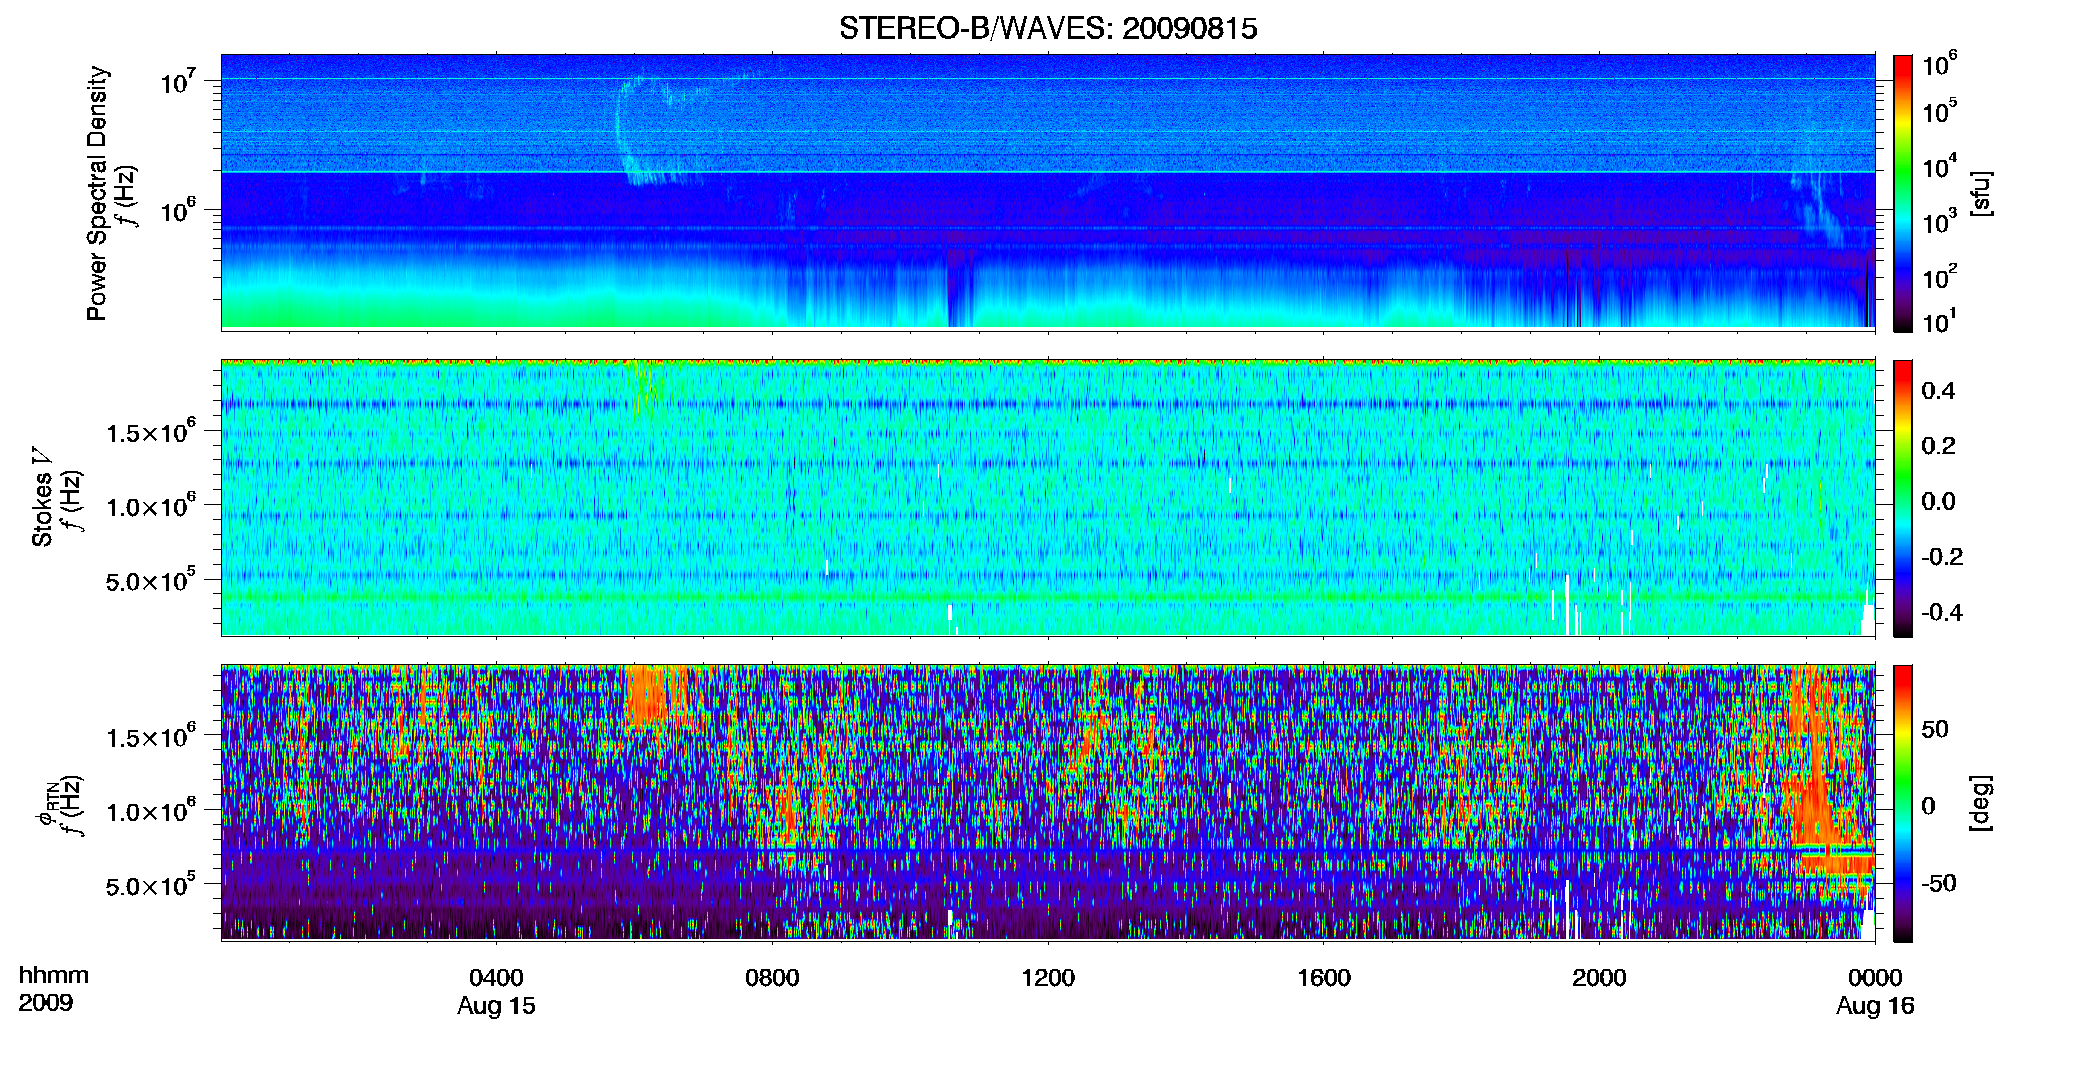This screenshot has width=2096, height=1080.
Task: Click the 0400 time tick label
Action: point(496,978)
